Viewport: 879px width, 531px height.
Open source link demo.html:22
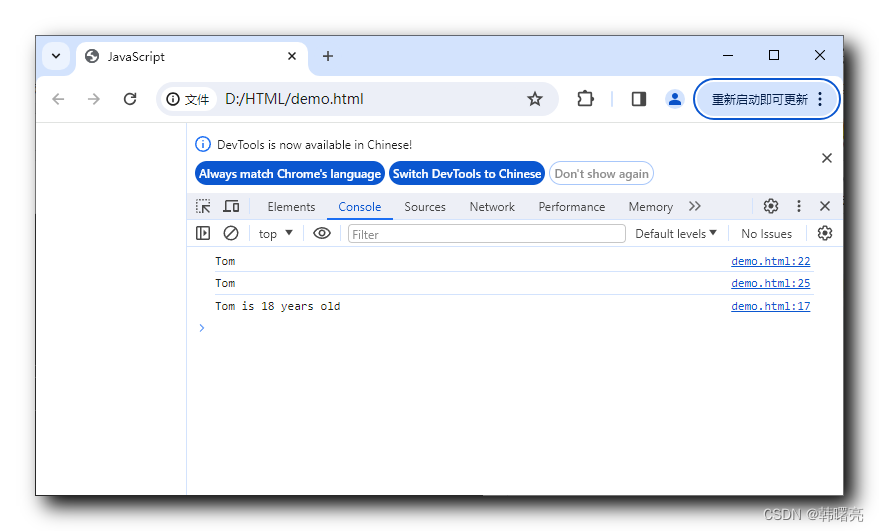click(x=770, y=261)
